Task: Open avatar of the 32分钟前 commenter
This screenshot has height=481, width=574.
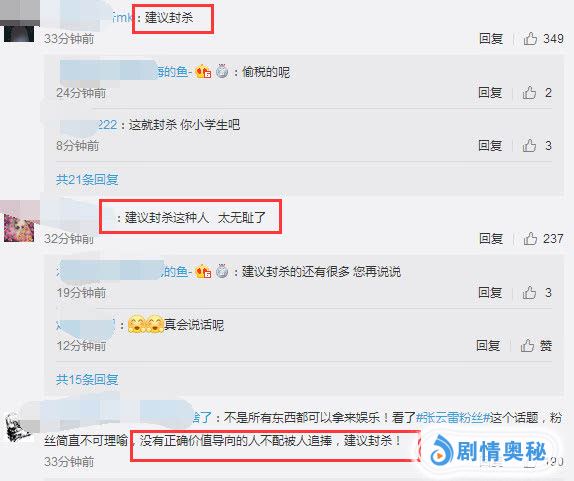Action: tap(19, 222)
